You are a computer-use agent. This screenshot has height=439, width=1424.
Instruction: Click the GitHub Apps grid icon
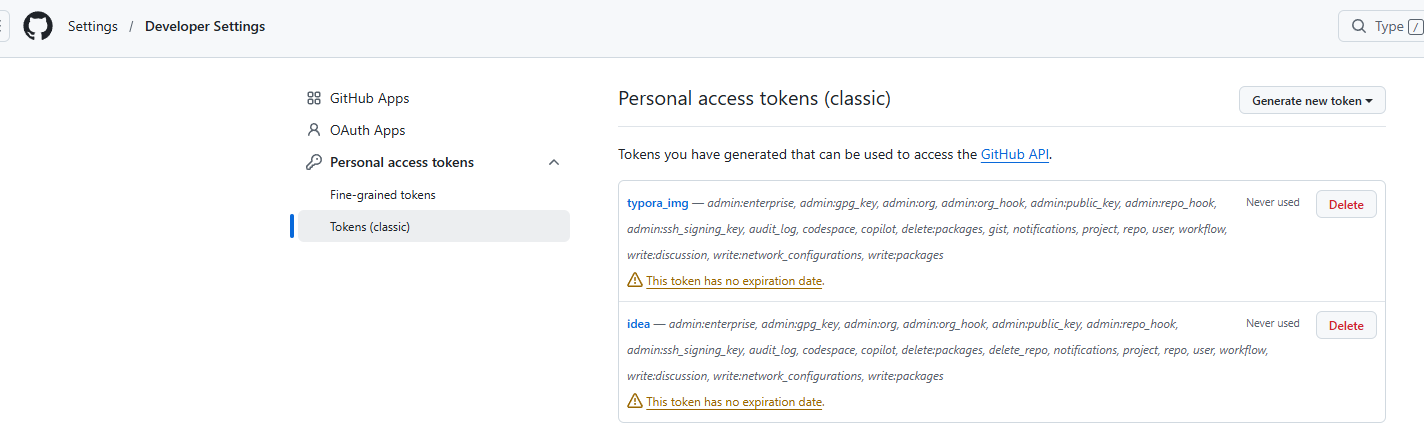point(314,98)
